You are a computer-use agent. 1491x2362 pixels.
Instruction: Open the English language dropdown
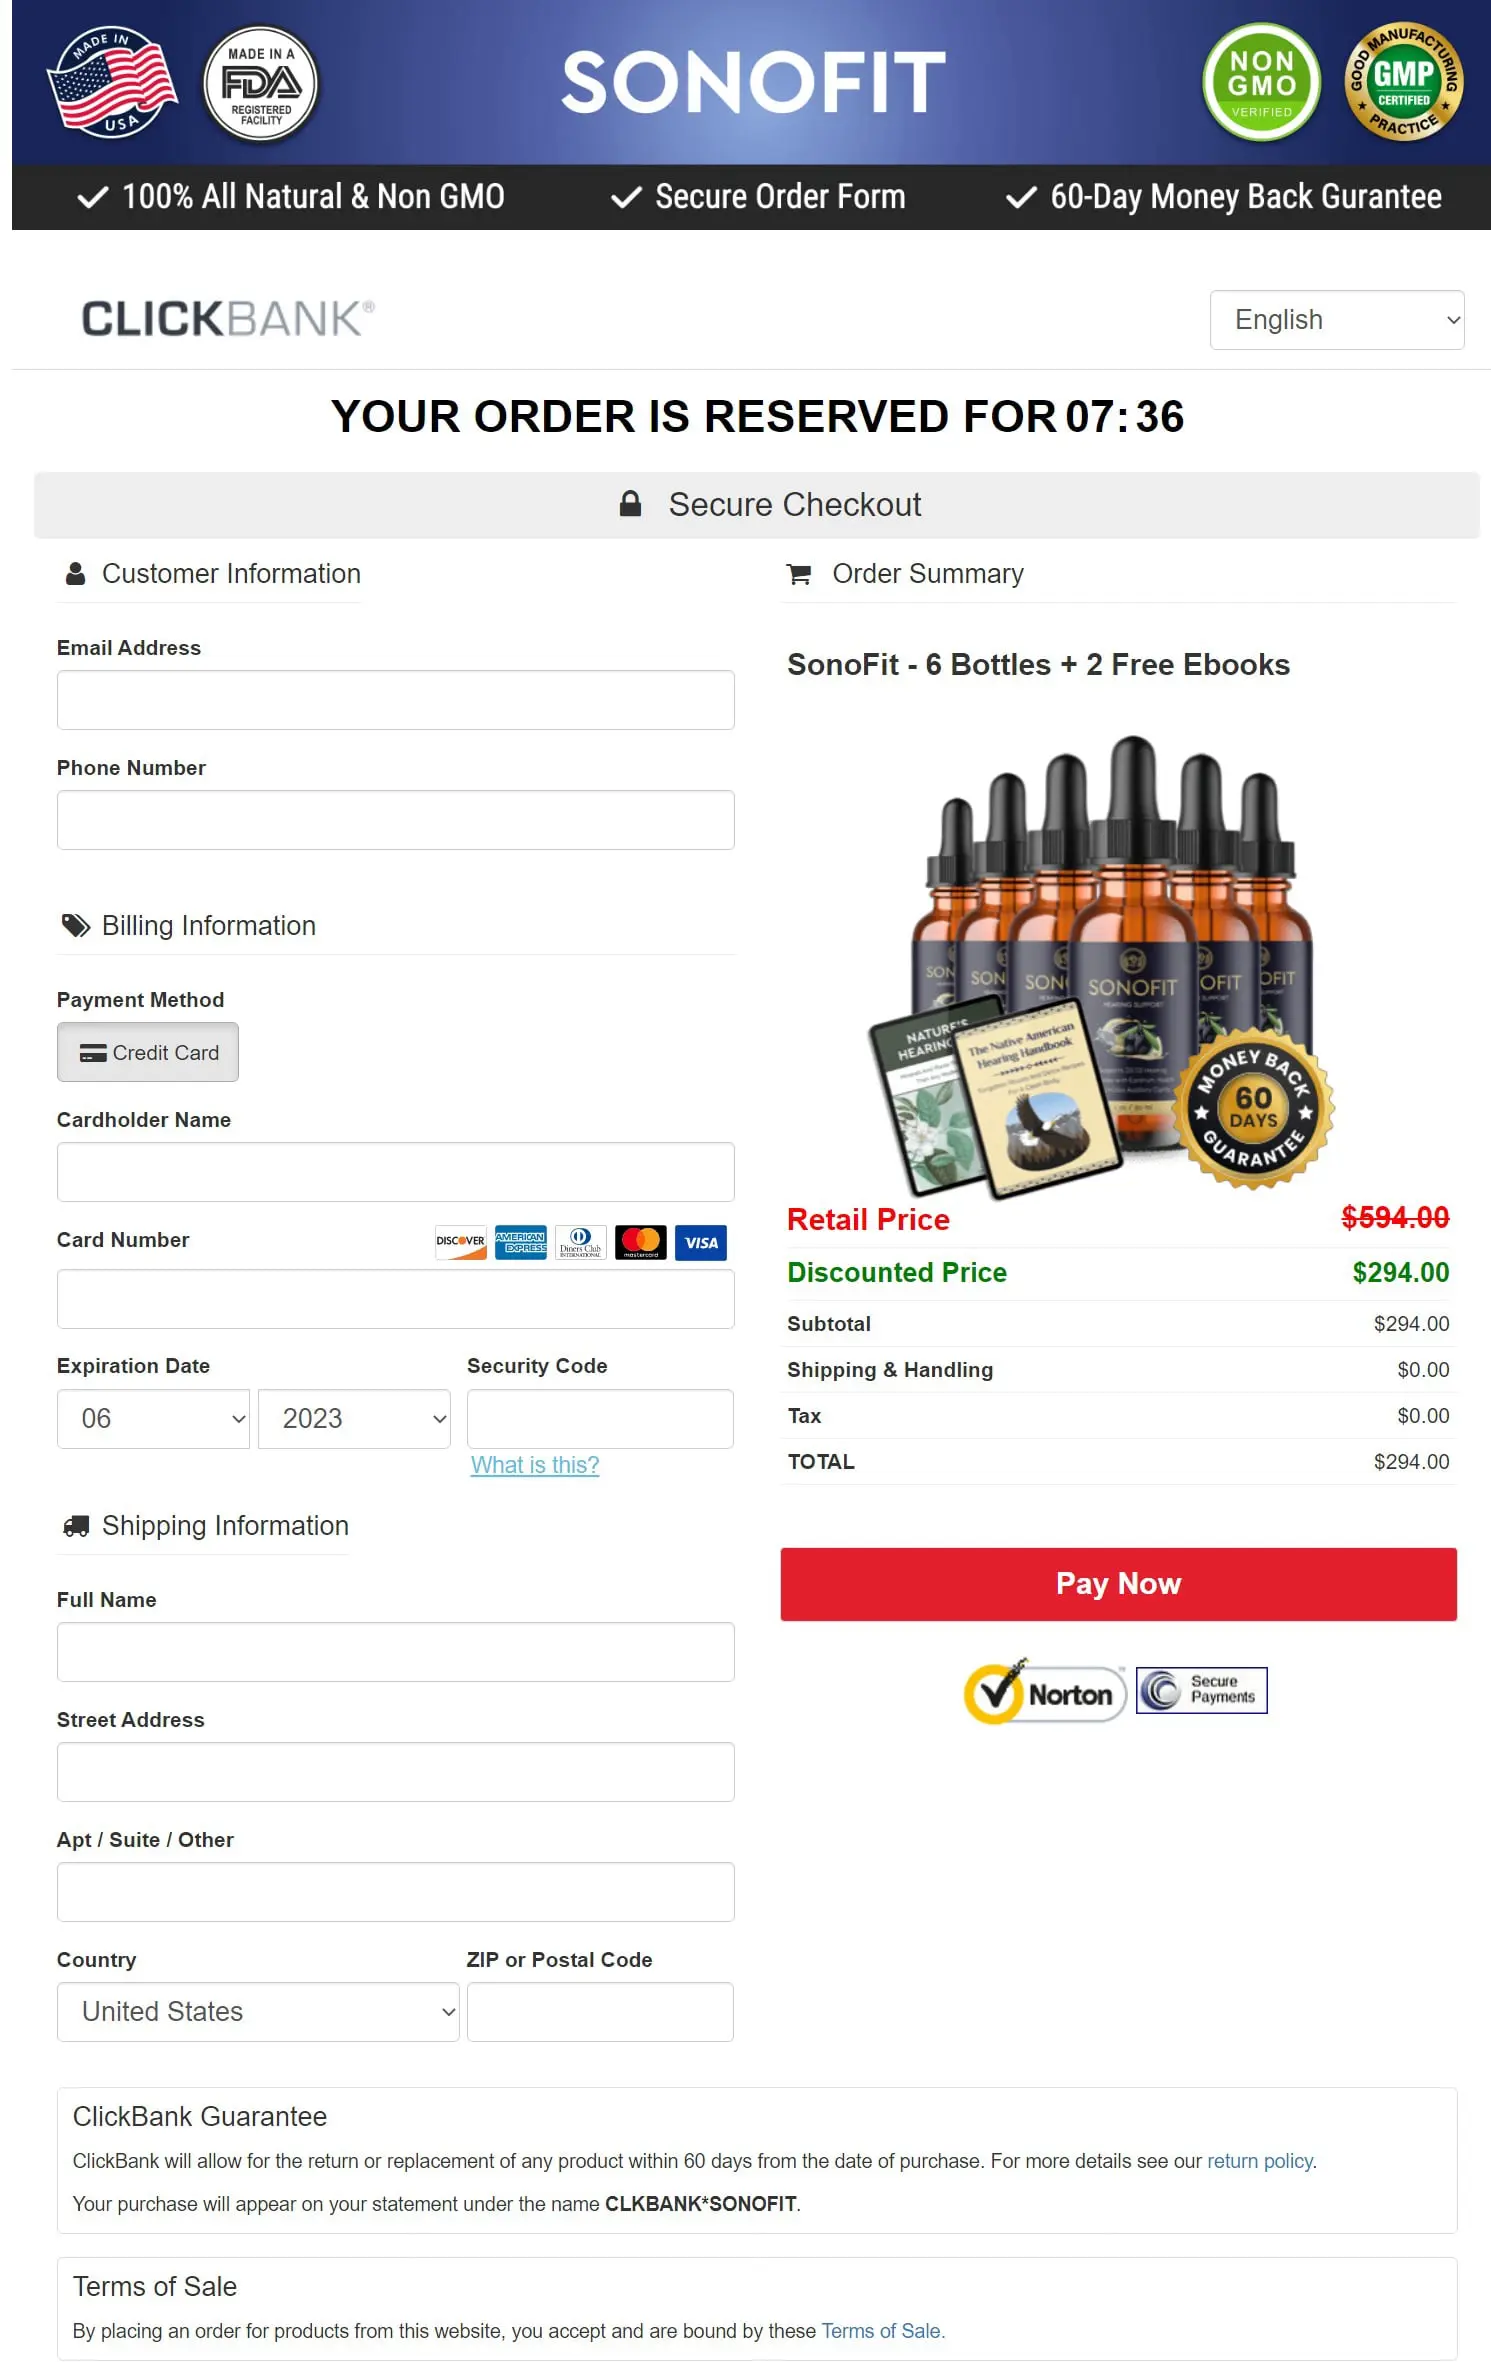[x=1337, y=320]
